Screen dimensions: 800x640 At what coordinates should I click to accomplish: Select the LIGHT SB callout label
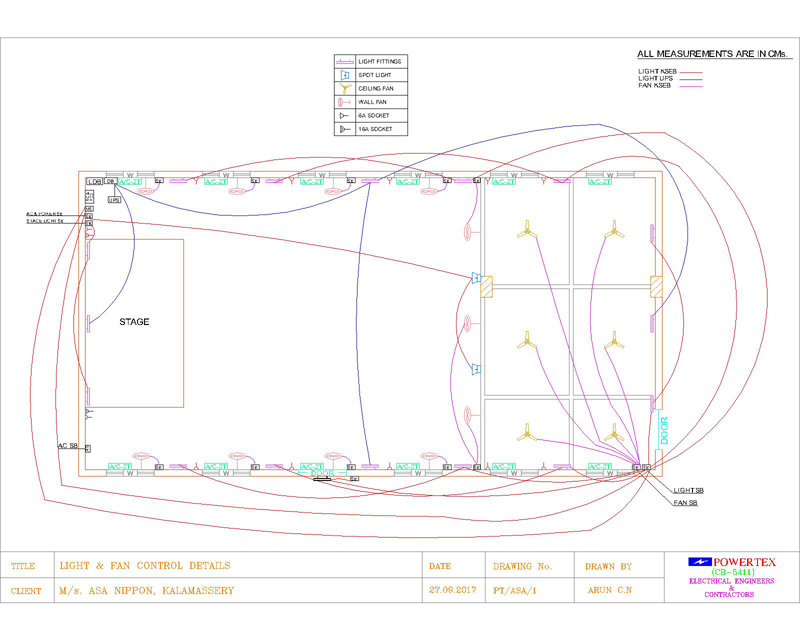coord(687,491)
